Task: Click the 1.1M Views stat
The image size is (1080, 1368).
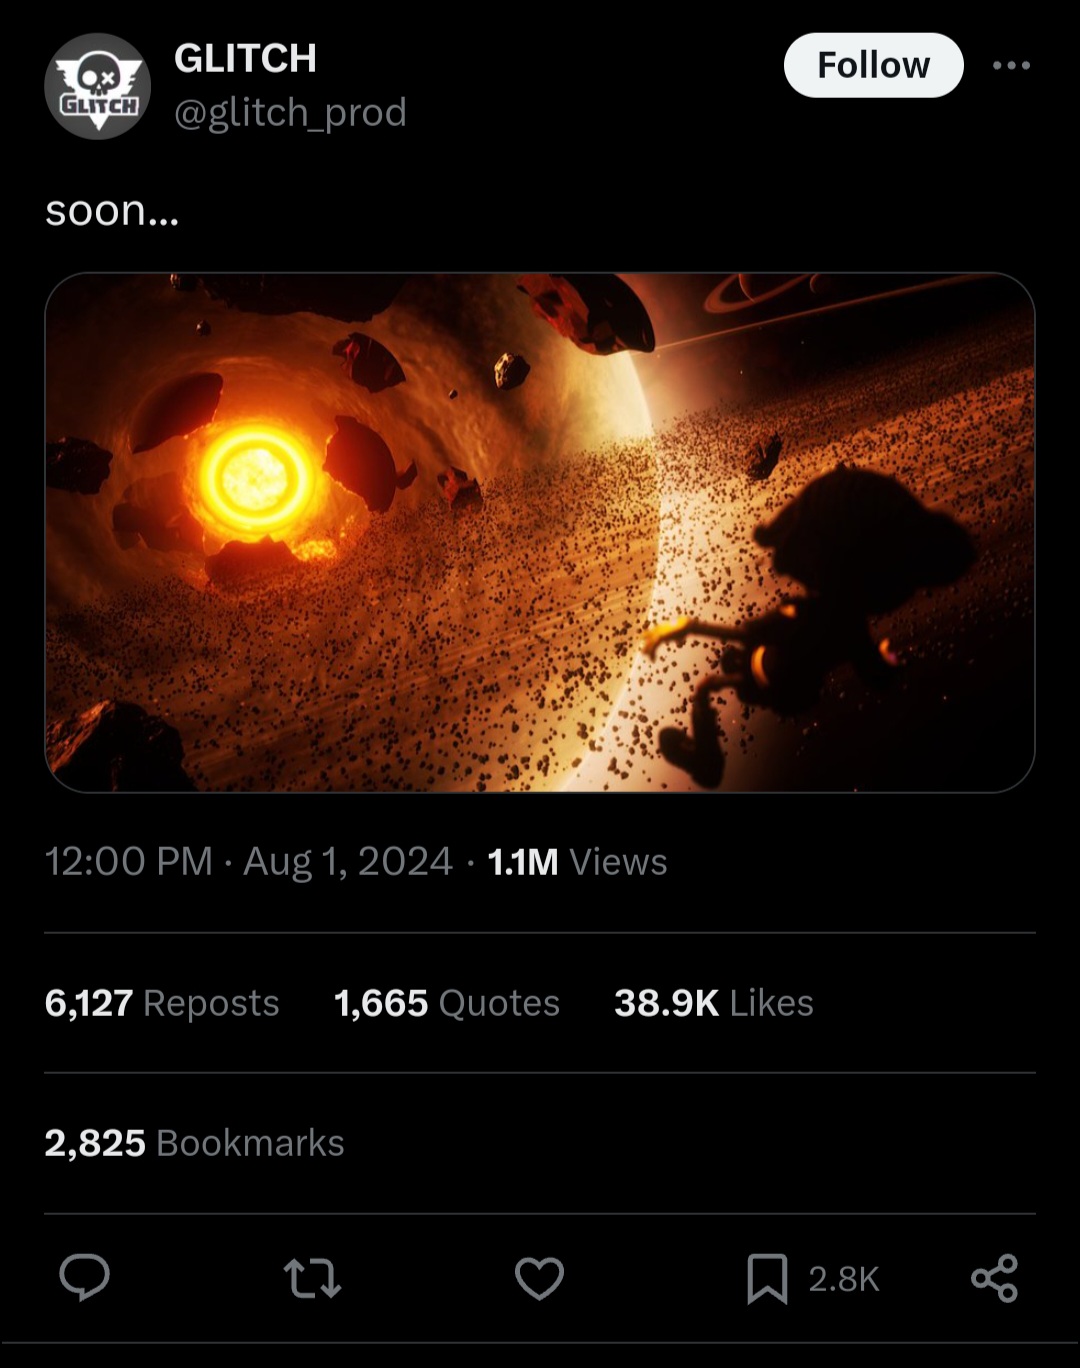Action: (577, 861)
